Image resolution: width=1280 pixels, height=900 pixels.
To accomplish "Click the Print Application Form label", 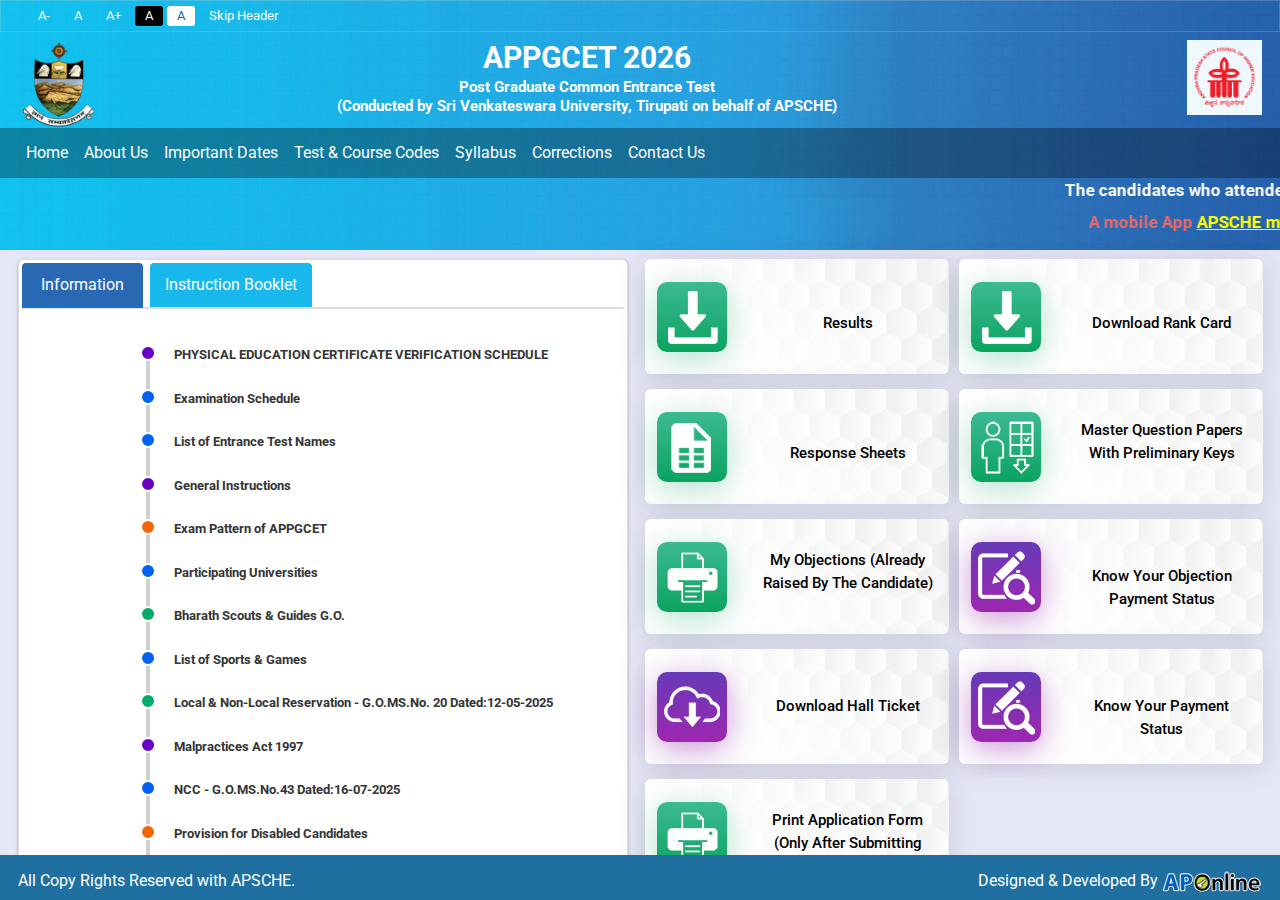I will click(848, 831).
